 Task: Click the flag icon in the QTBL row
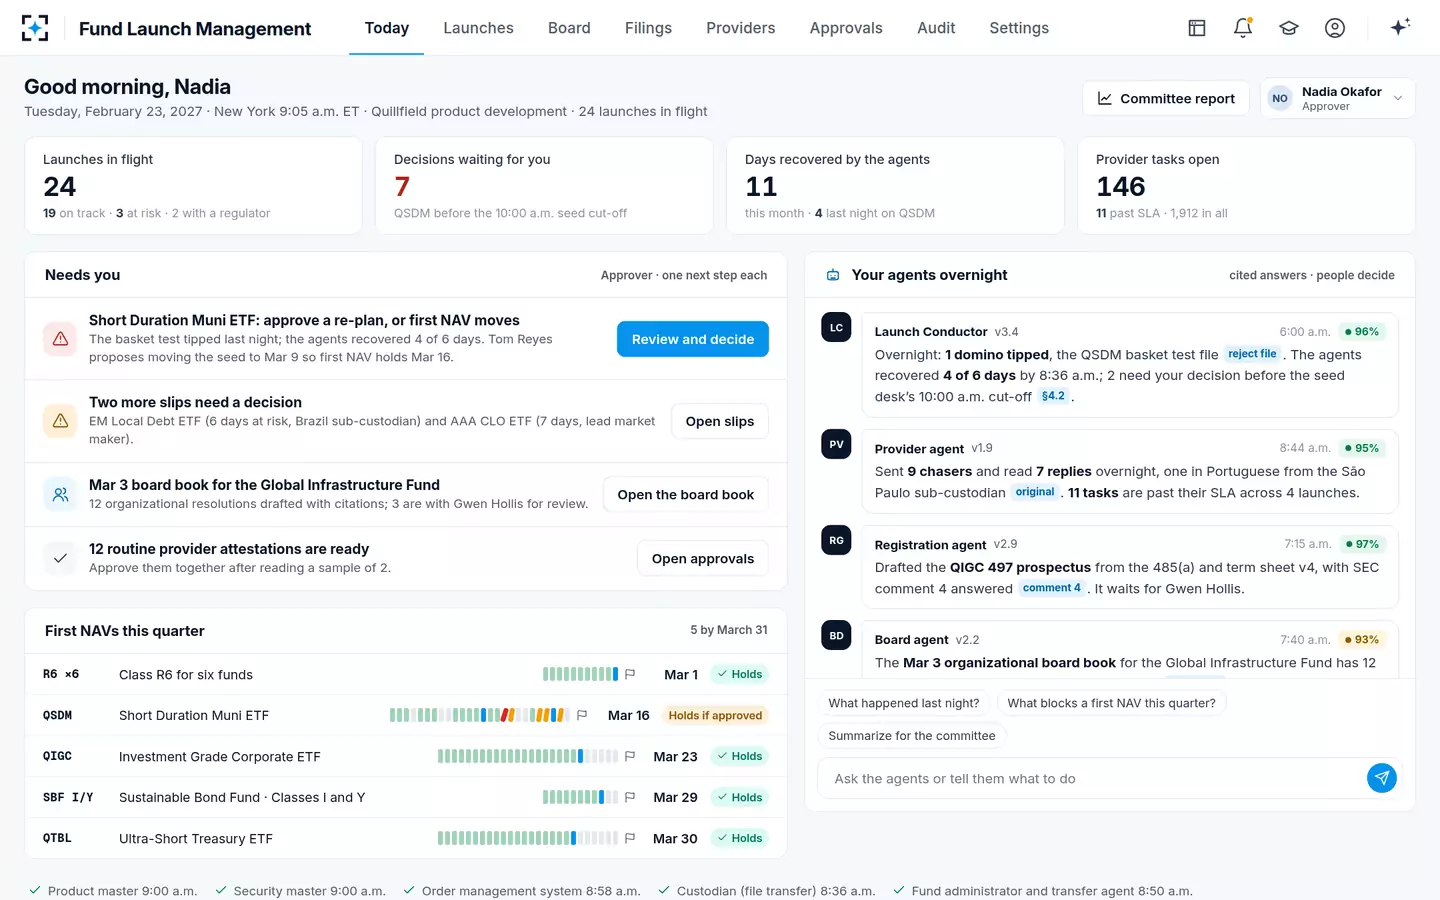pos(630,838)
